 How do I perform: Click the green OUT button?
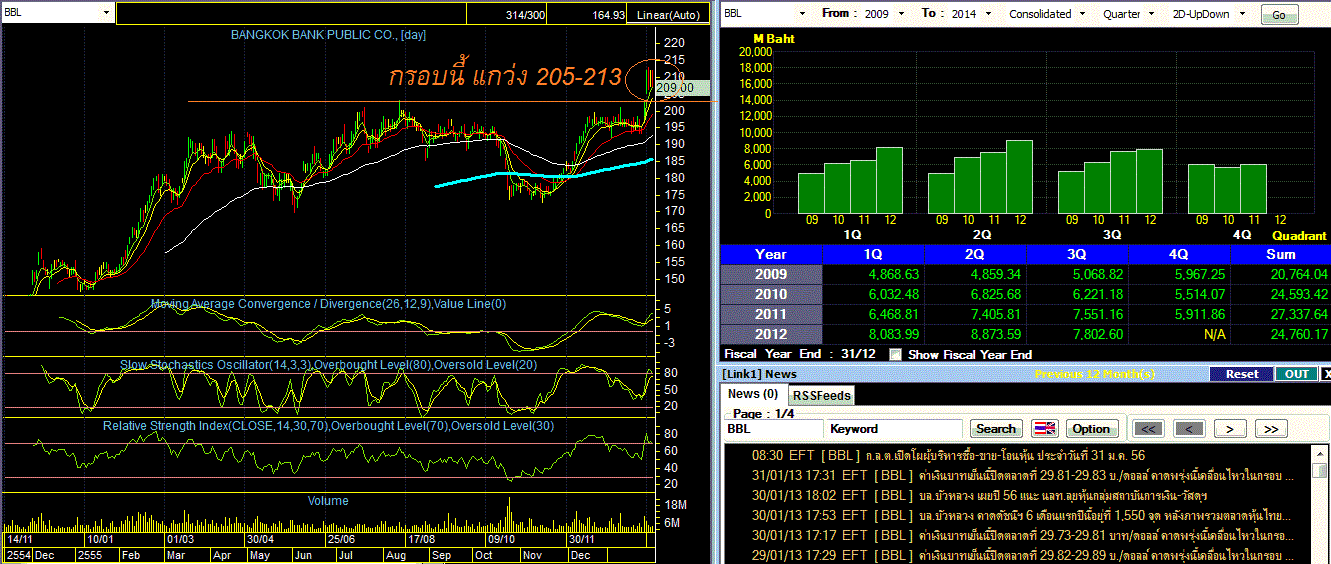1297,374
